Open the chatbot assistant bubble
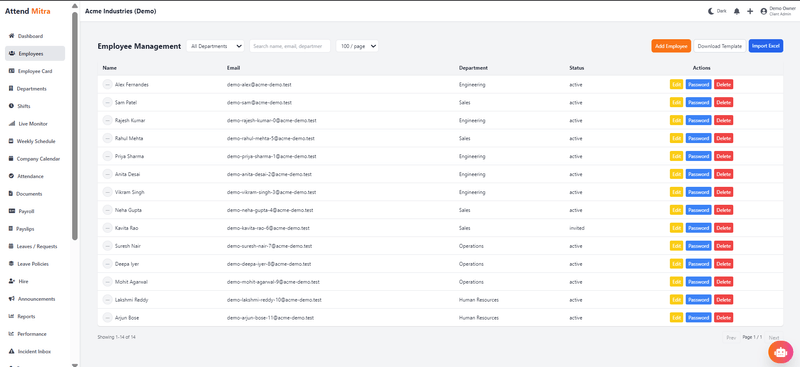Screen dimensions: 800x367 pos(780,351)
